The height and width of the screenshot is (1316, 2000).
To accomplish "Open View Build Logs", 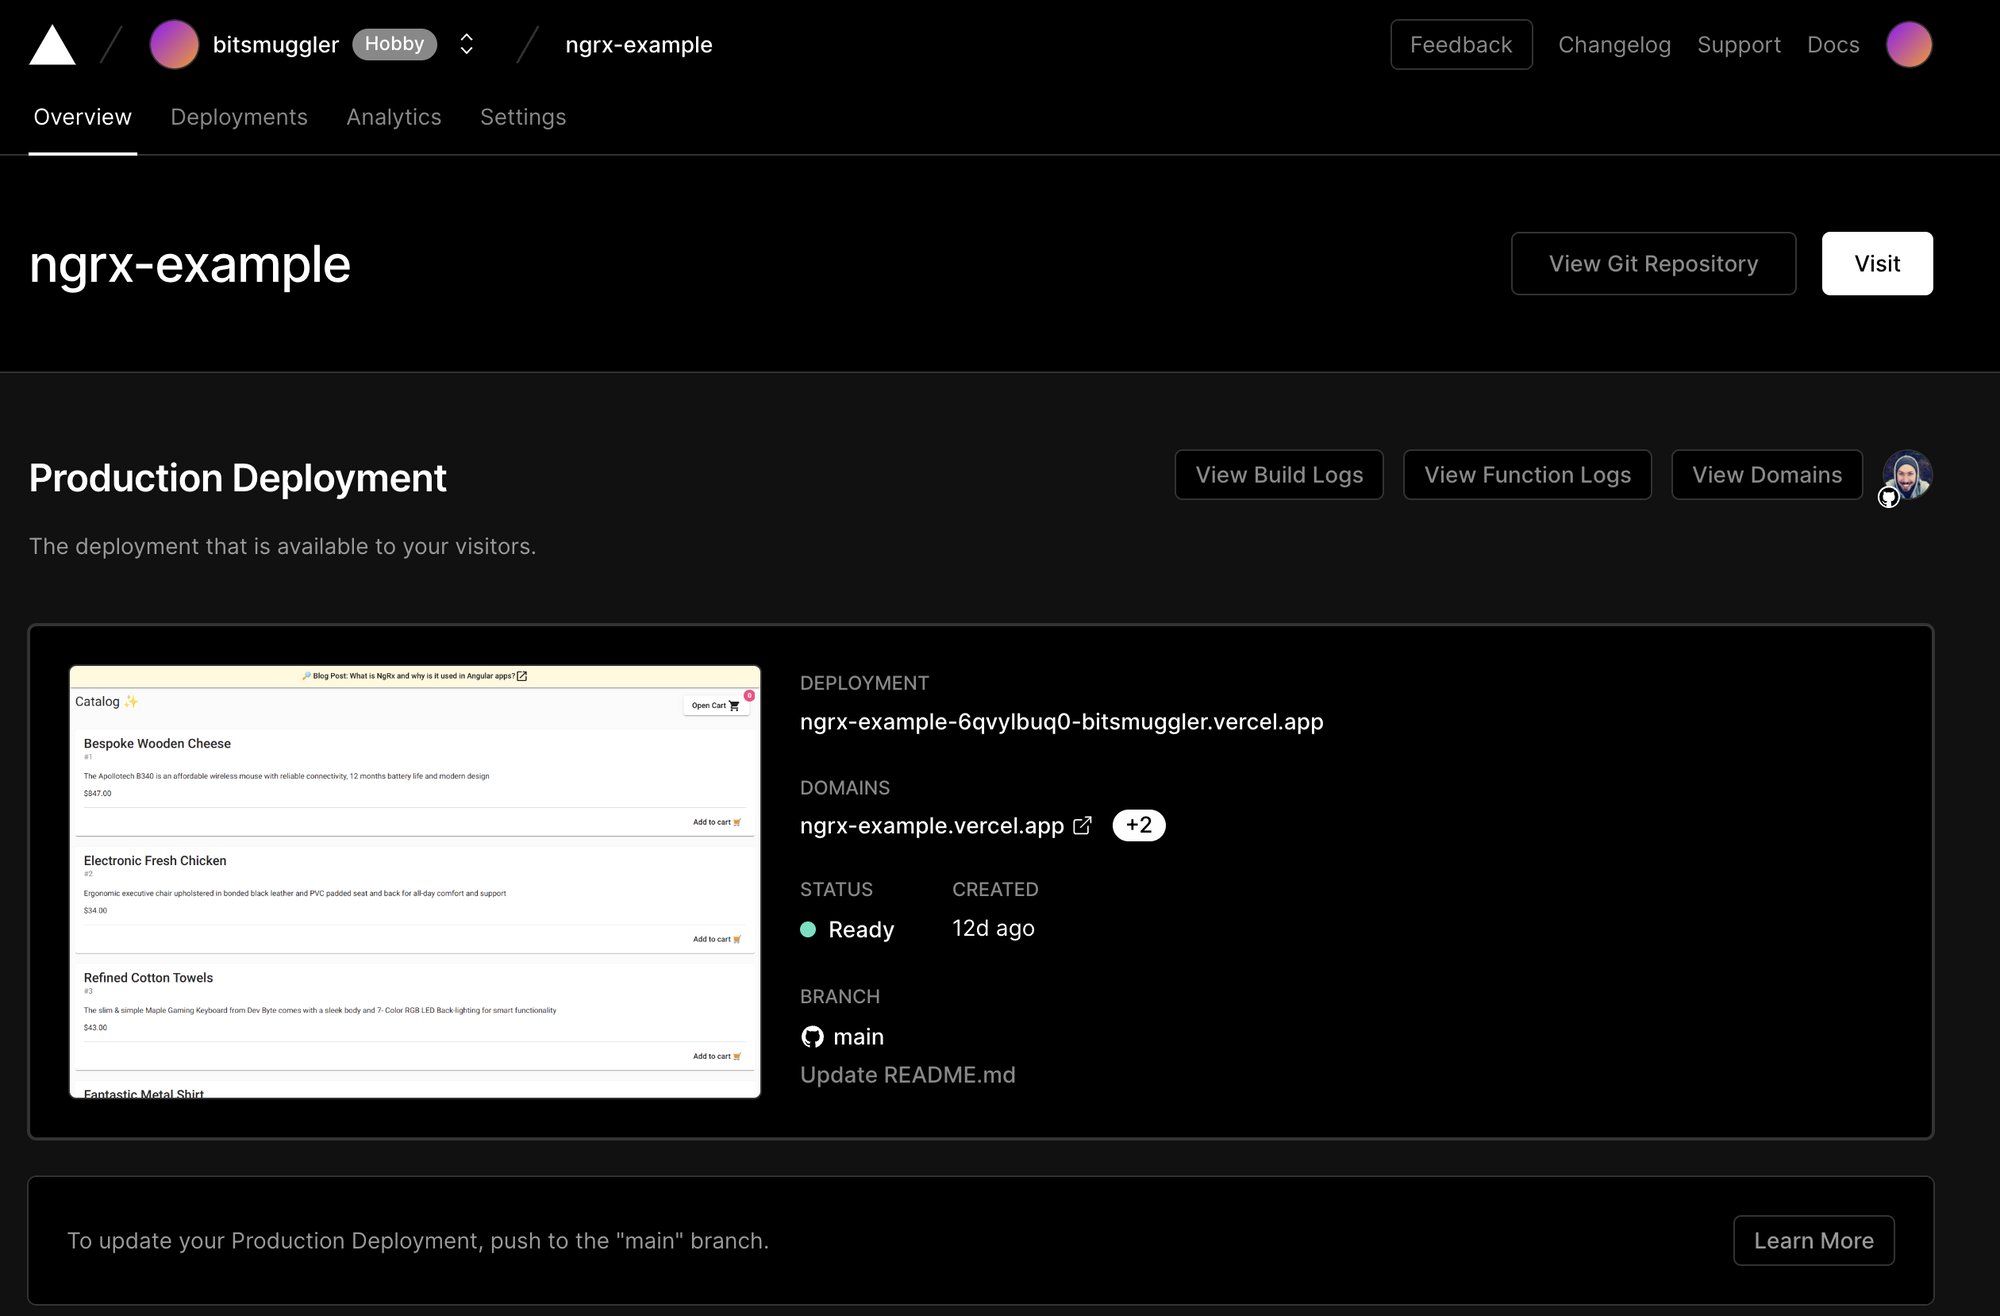I will [x=1279, y=475].
